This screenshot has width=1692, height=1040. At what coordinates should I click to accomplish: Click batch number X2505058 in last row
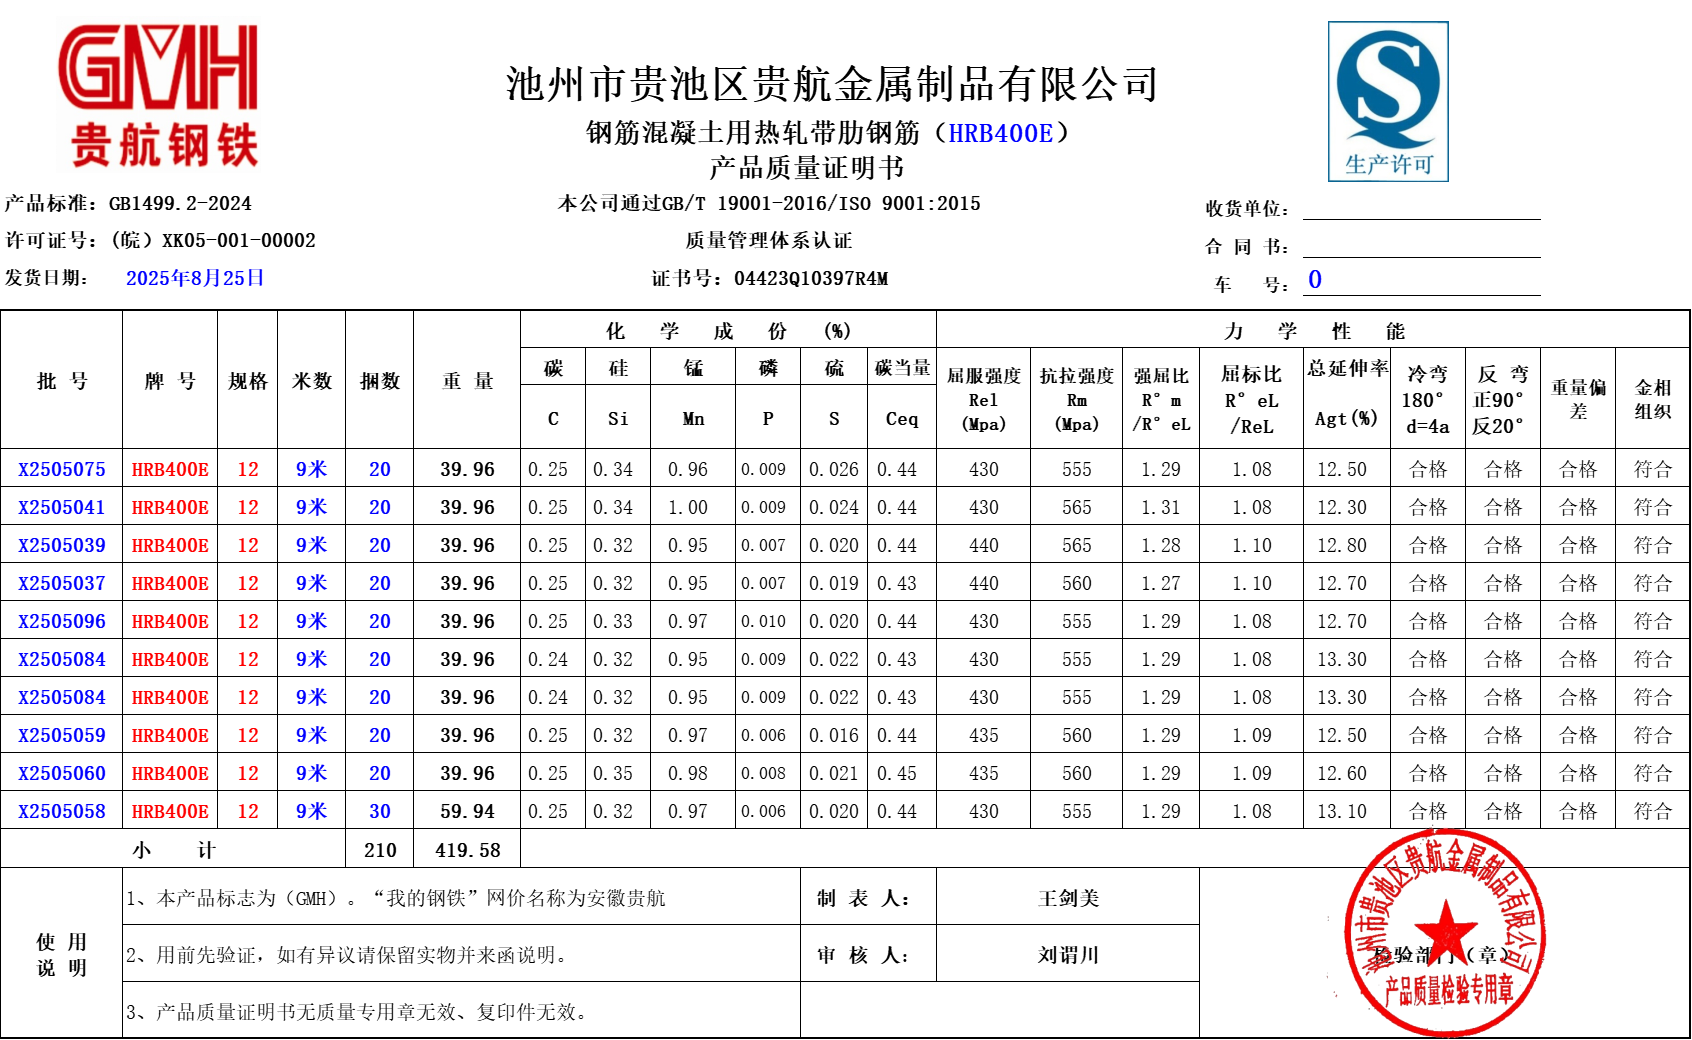click(62, 811)
